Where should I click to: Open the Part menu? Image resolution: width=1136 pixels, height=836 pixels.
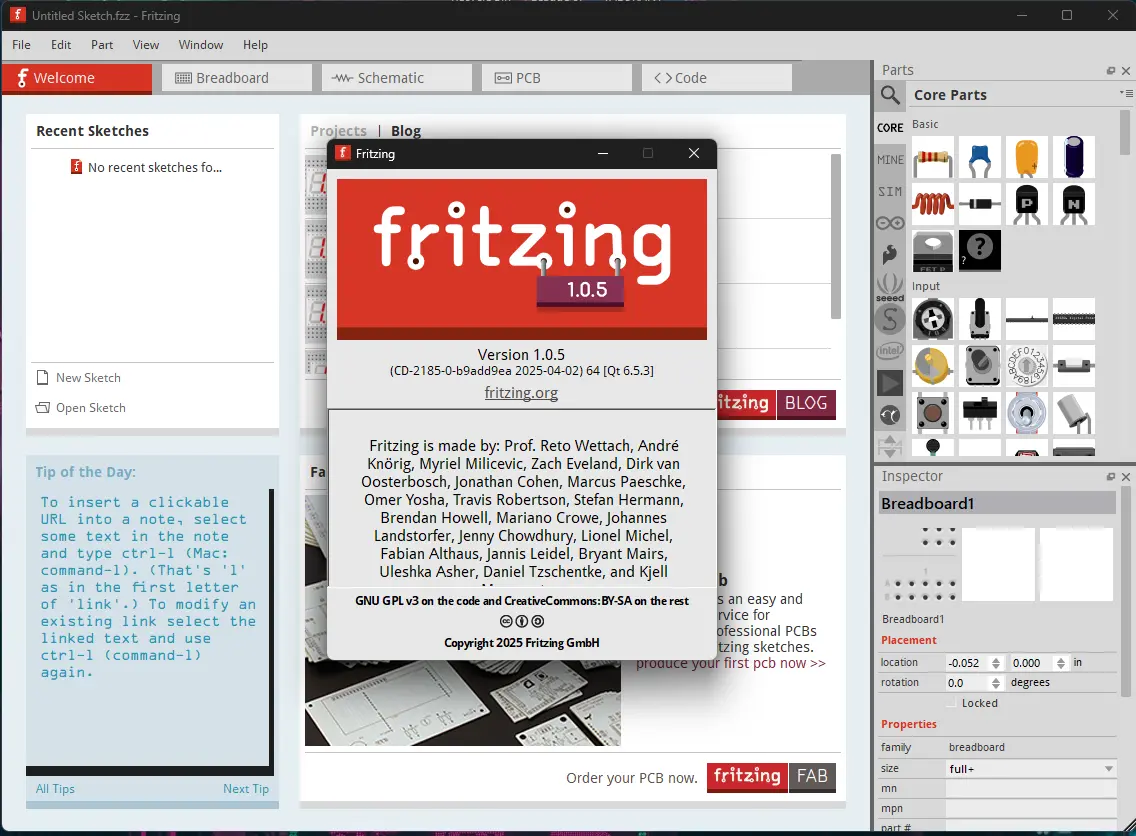[102, 45]
